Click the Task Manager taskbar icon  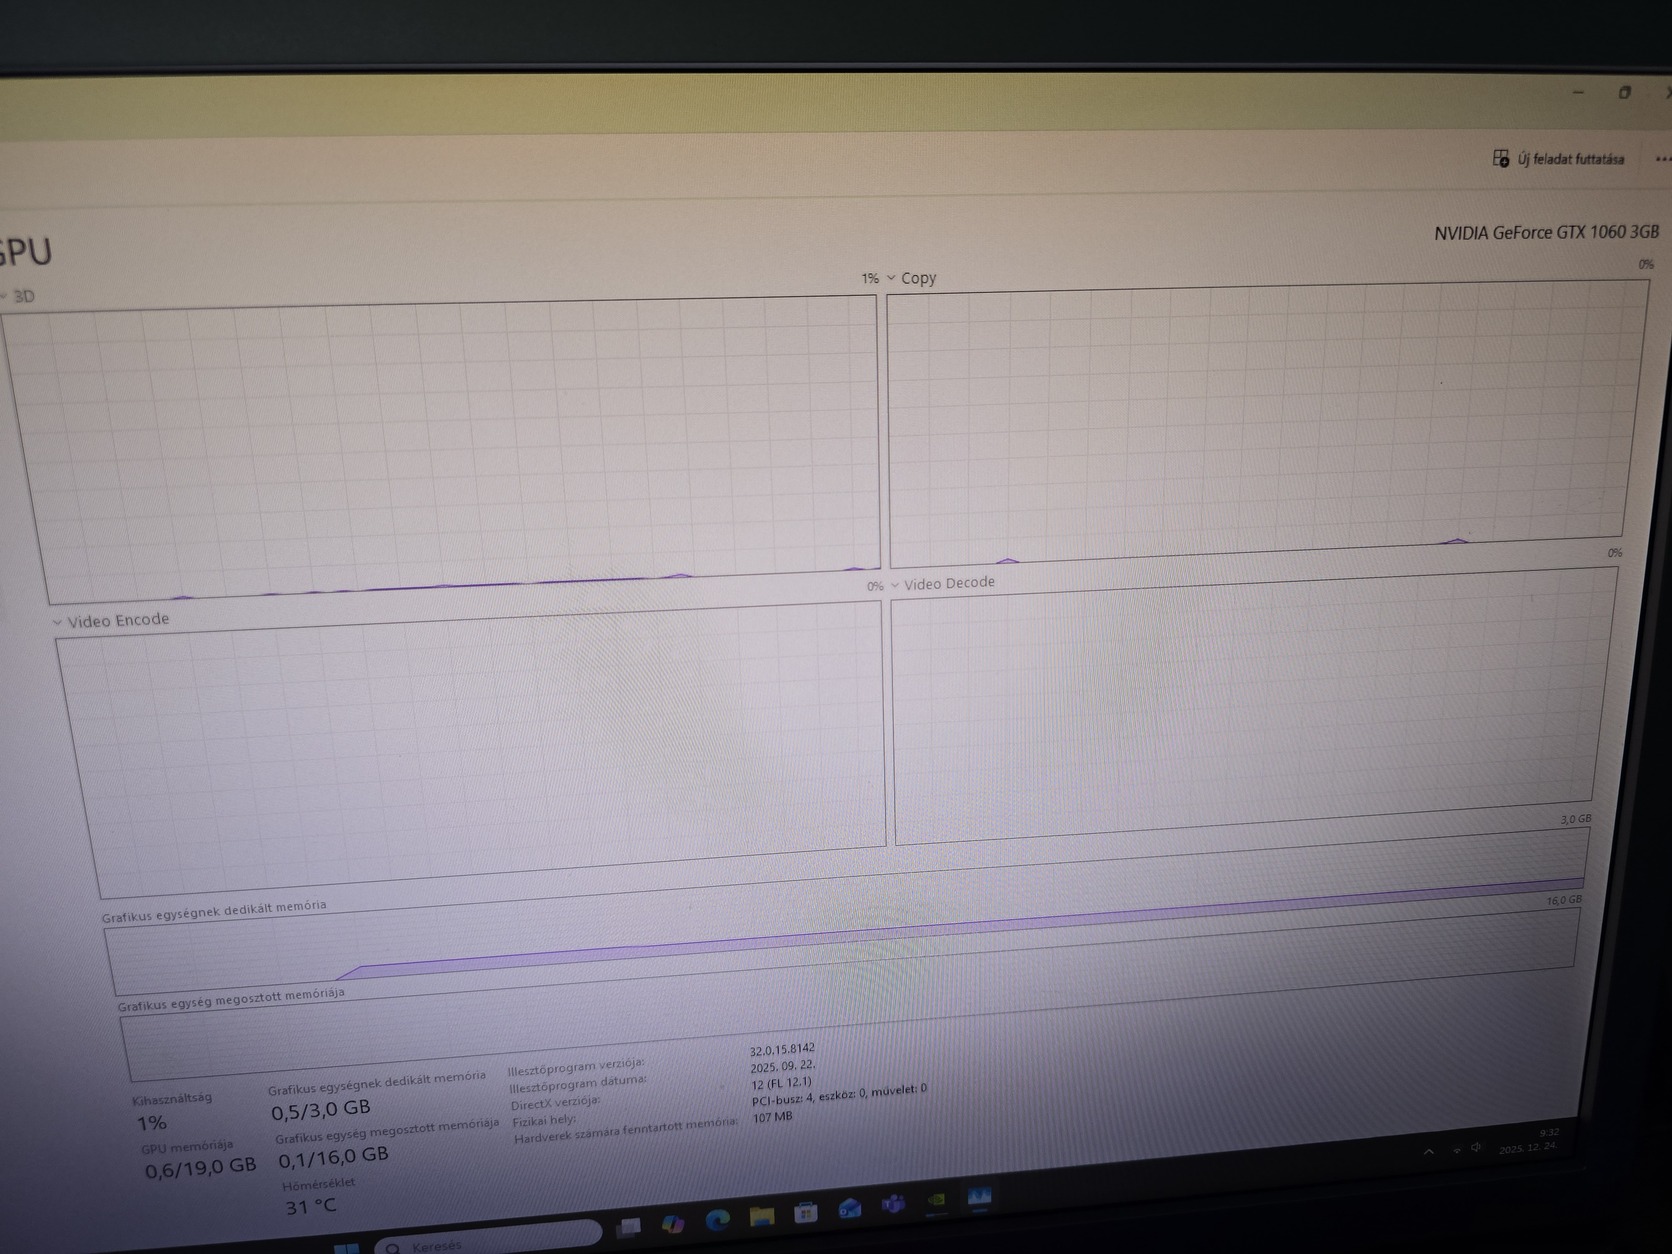coord(980,1196)
